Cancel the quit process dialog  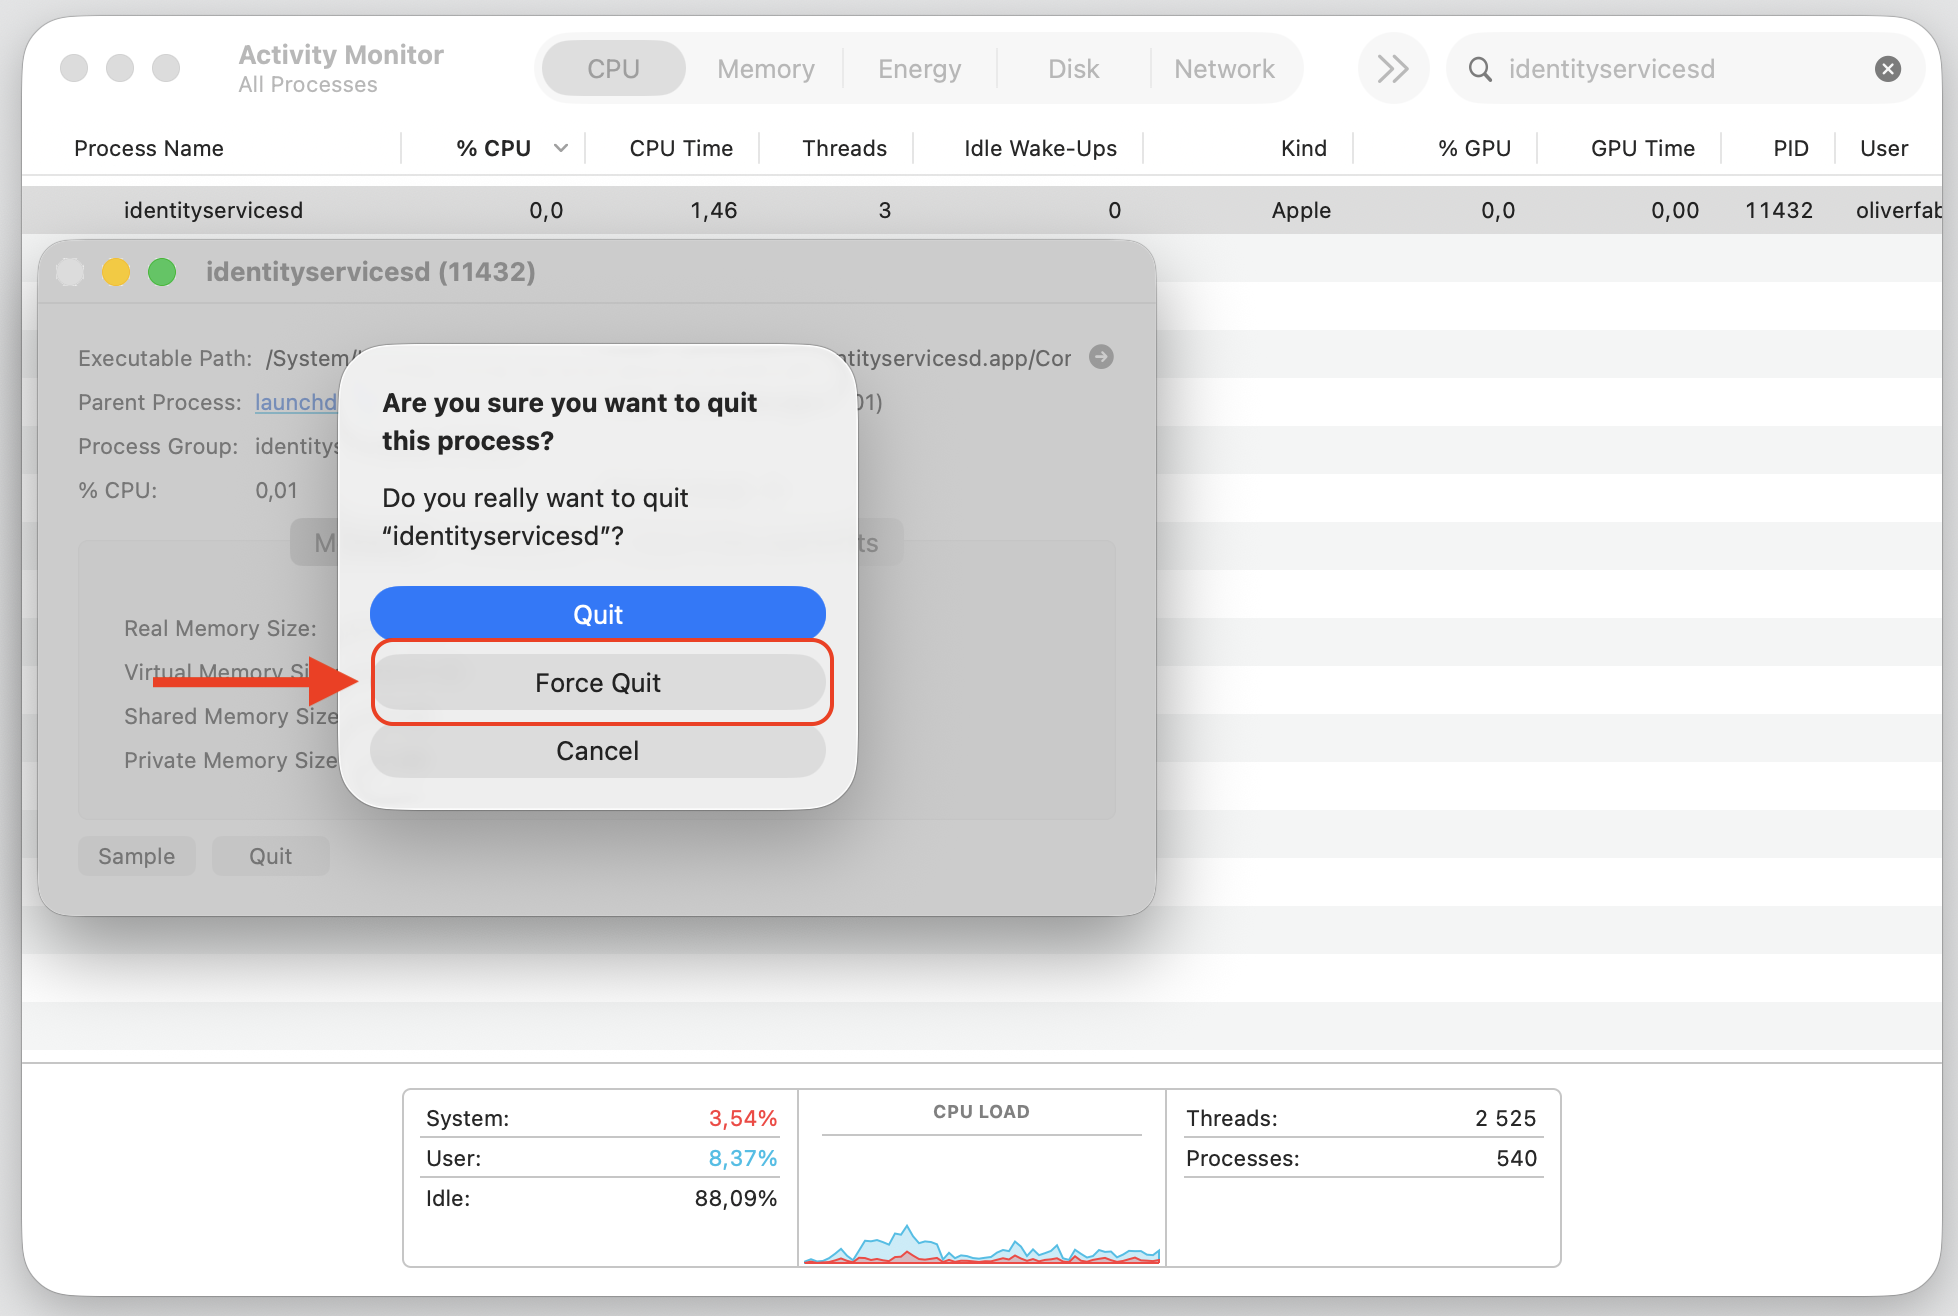coord(598,750)
